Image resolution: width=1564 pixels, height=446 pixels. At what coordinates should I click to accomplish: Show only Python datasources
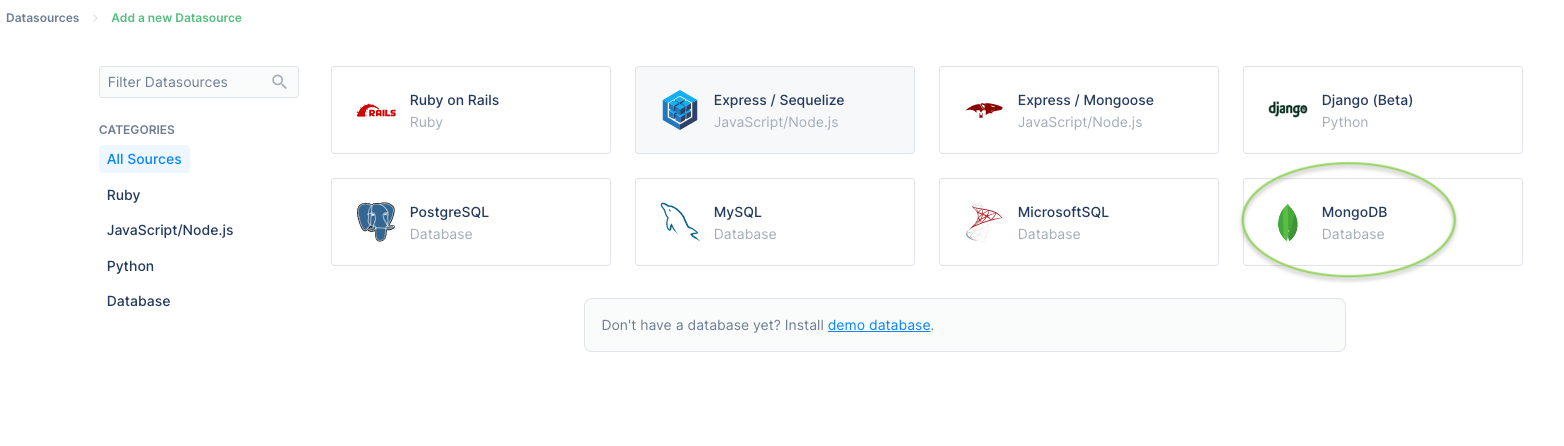(130, 266)
